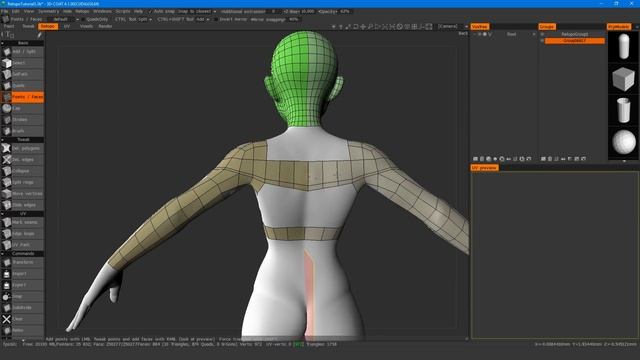The height and width of the screenshot is (360, 640).
Task: Choose the Del. edges tool
Action: (x=22, y=160)
